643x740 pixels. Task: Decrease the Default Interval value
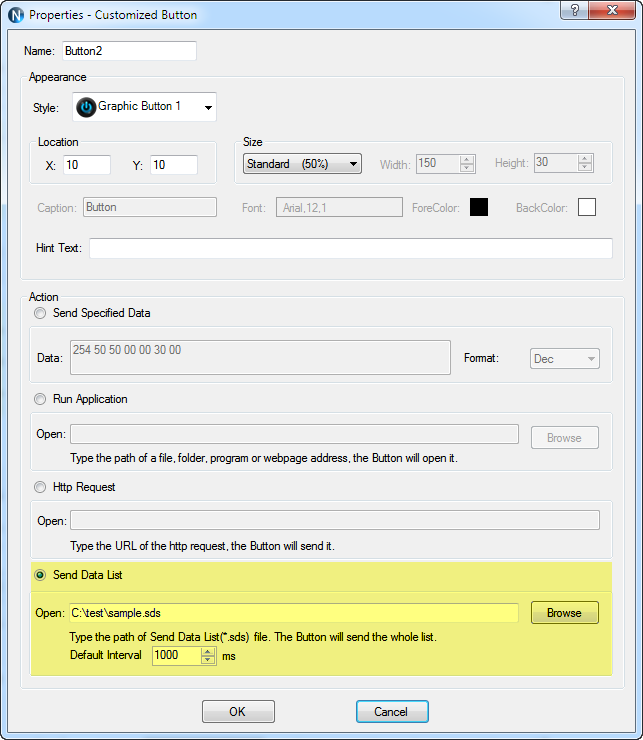[208, 660]
